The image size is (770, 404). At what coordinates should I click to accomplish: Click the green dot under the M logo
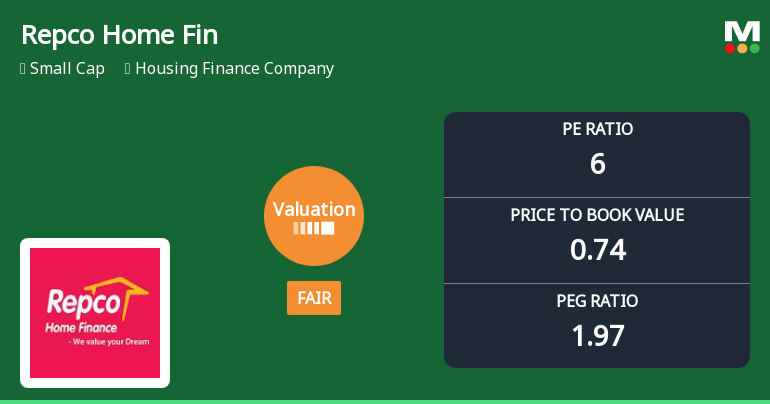tap(754, 48)
